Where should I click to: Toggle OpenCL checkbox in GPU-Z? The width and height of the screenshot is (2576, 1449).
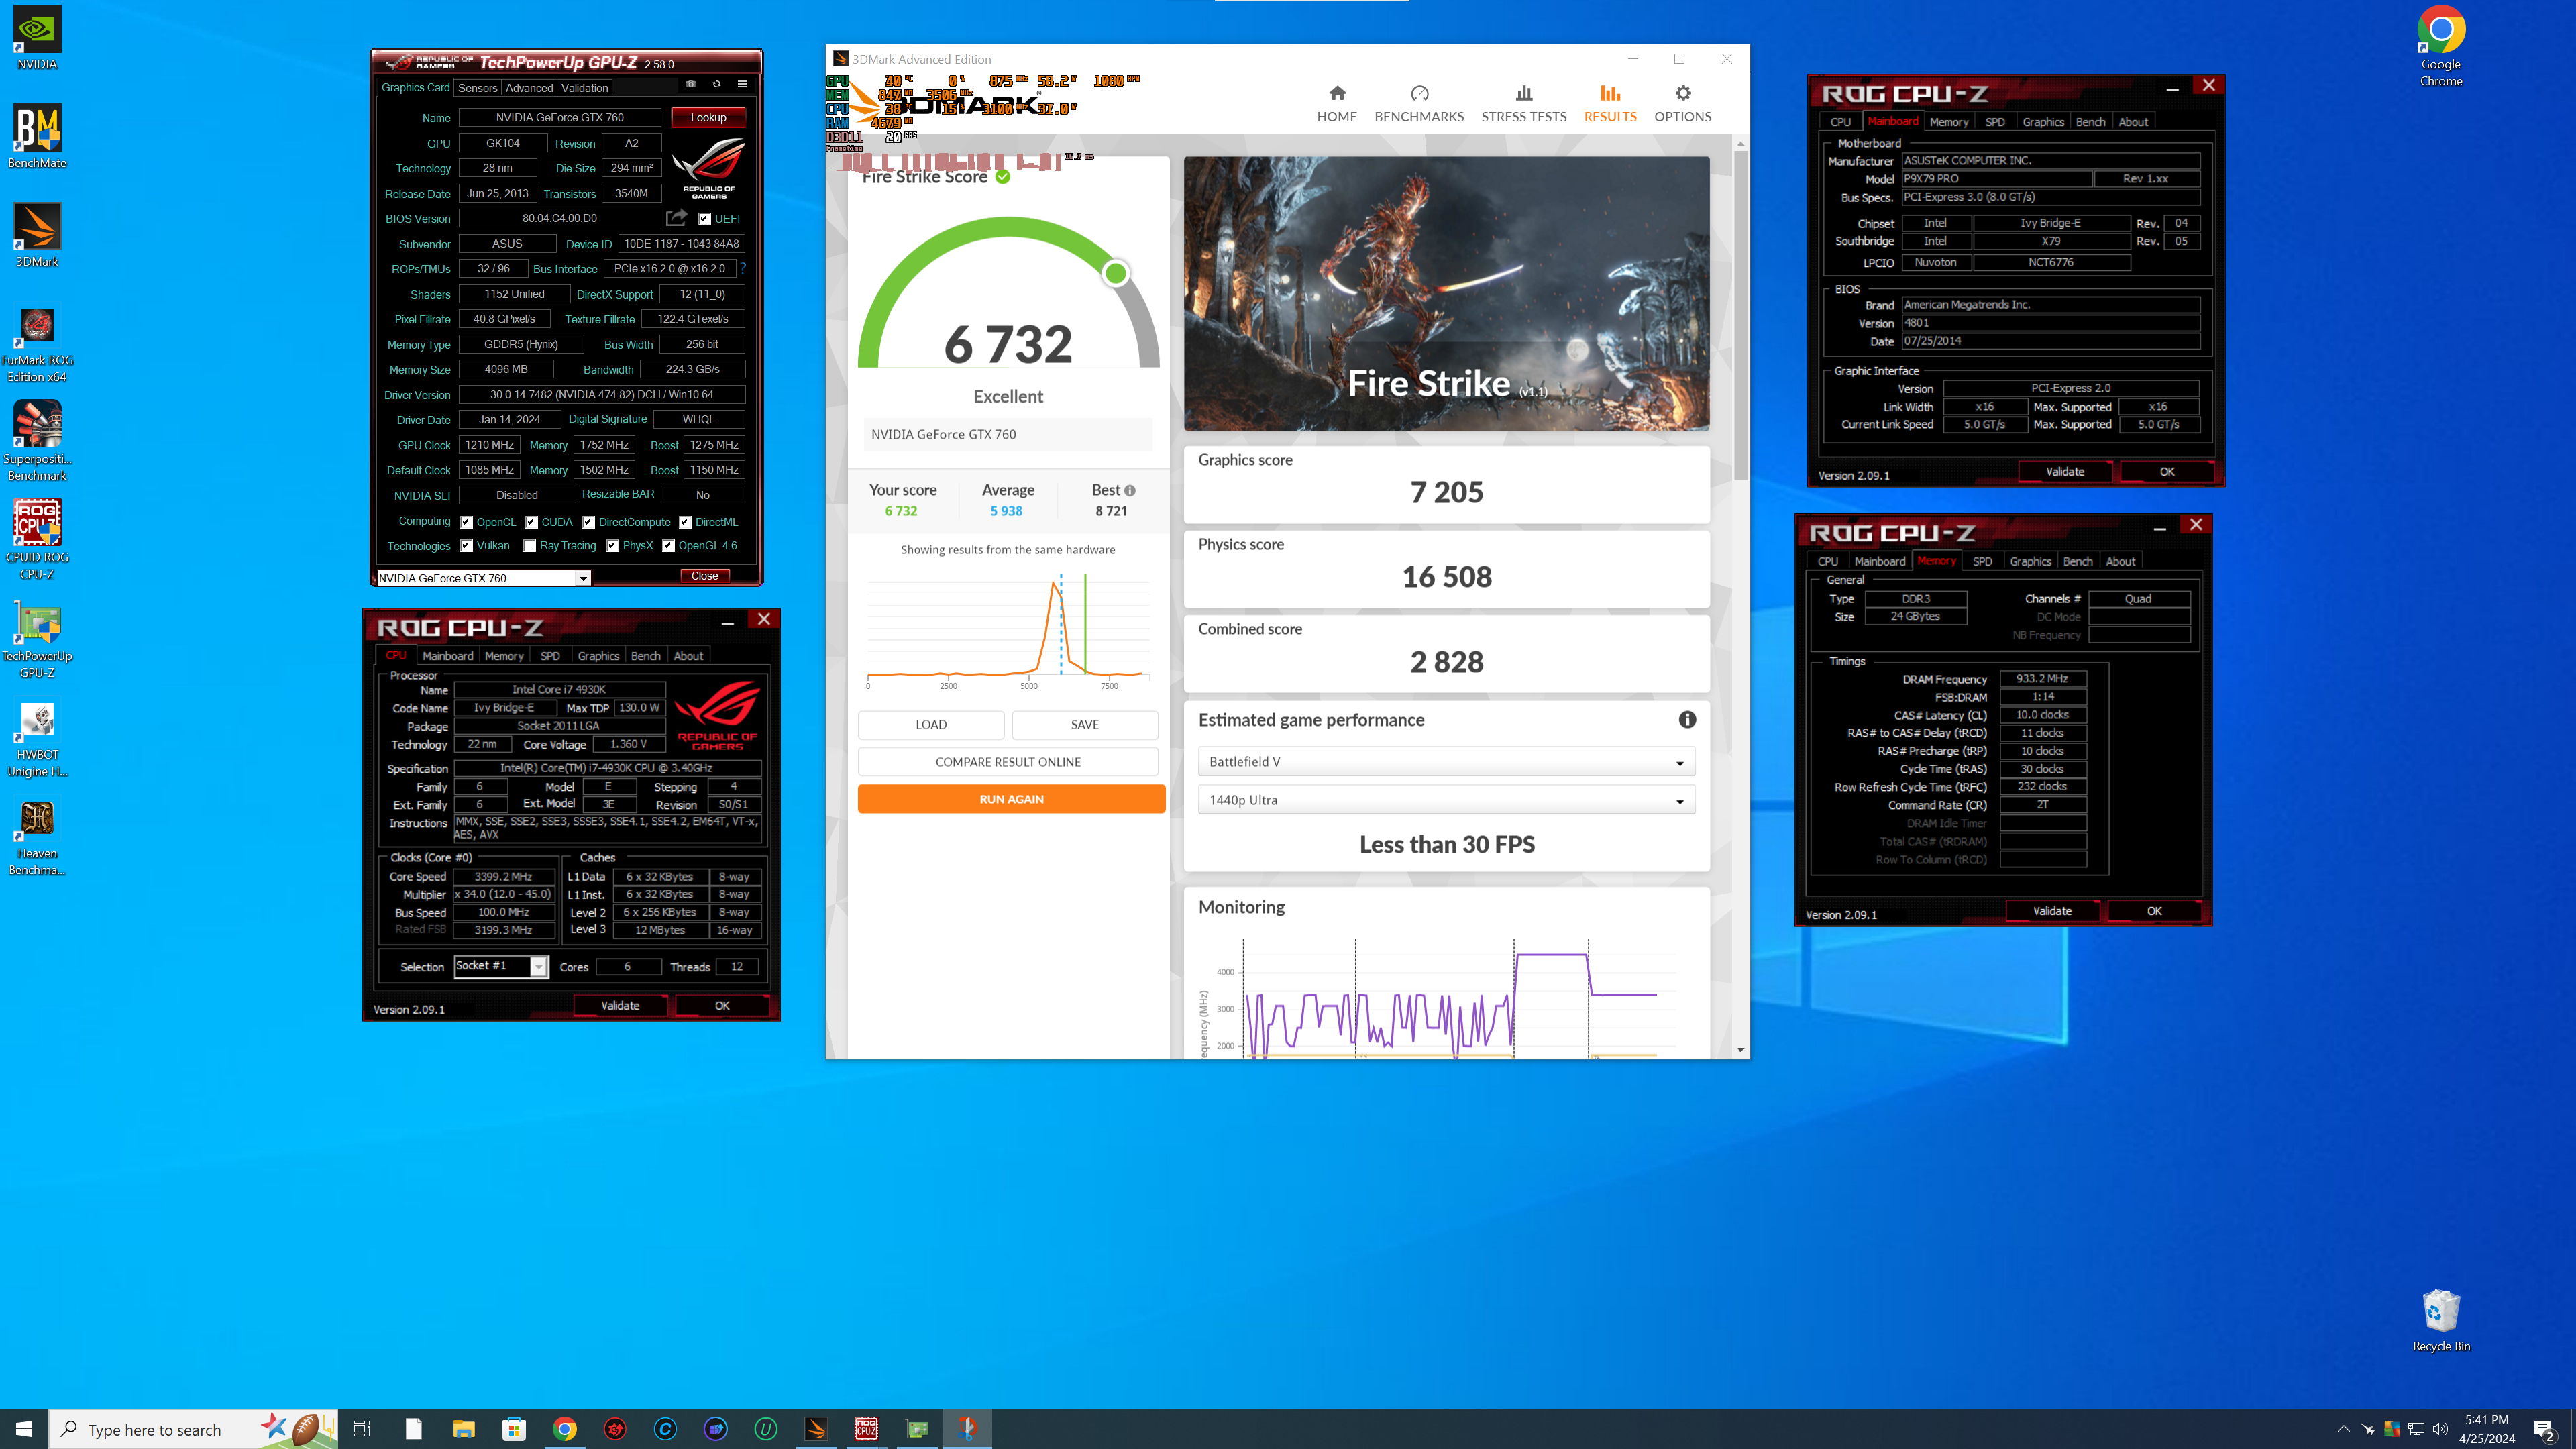pyautogui.click(x=466, y=522)
